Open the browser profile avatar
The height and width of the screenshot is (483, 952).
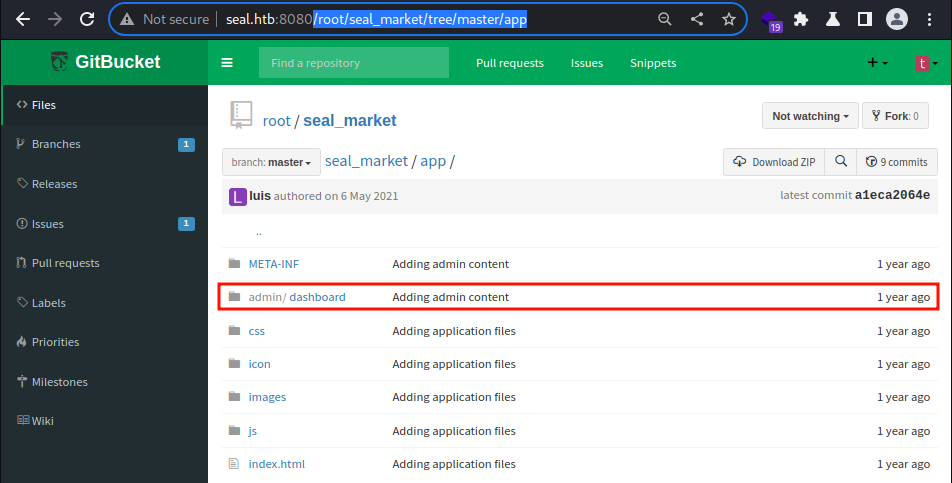coord(897,19)
